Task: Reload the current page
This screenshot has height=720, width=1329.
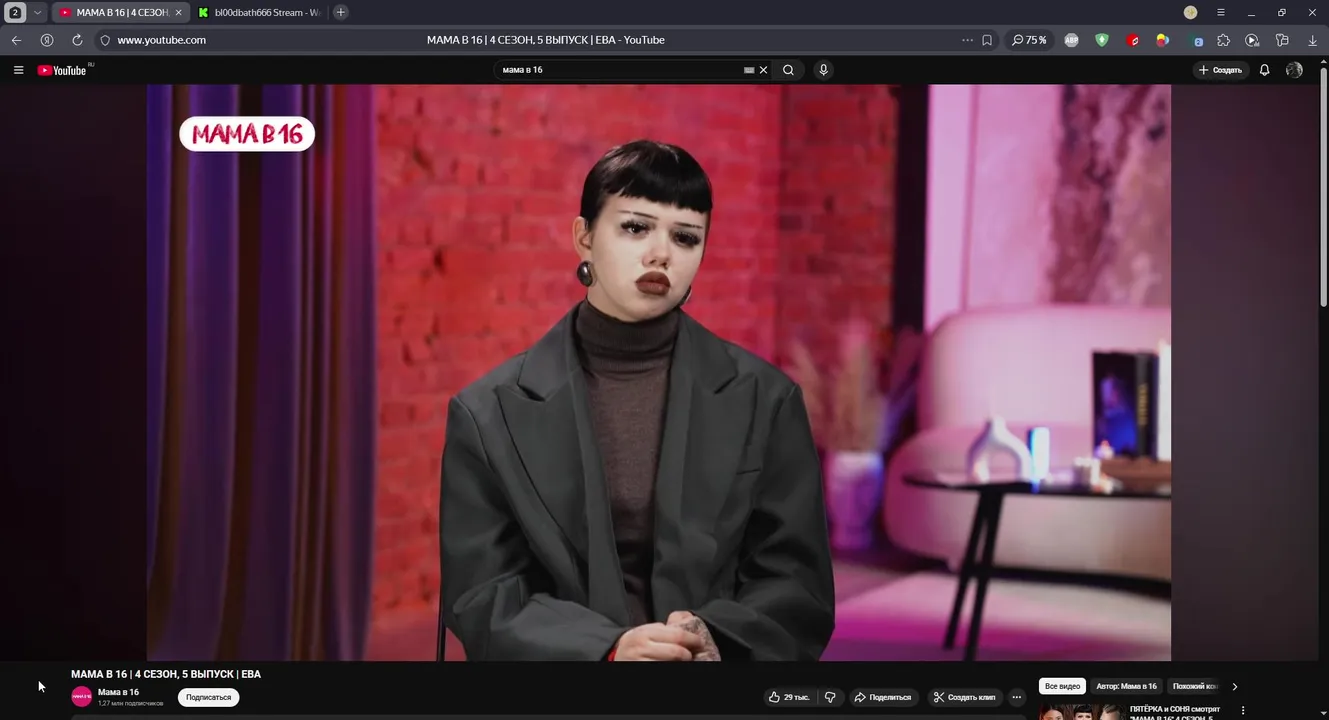Action: 77,40
